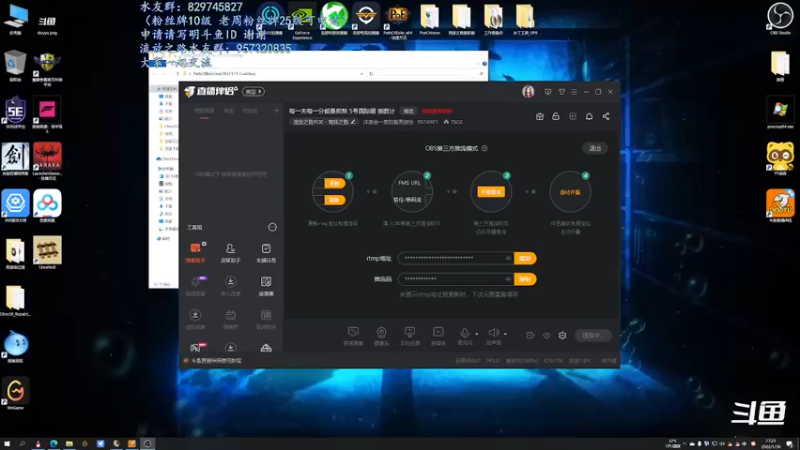Expand the File Explorer address bar dropdown
This screenshot has width=800, height=450.
pyautogui.click(x=362, y=74)
